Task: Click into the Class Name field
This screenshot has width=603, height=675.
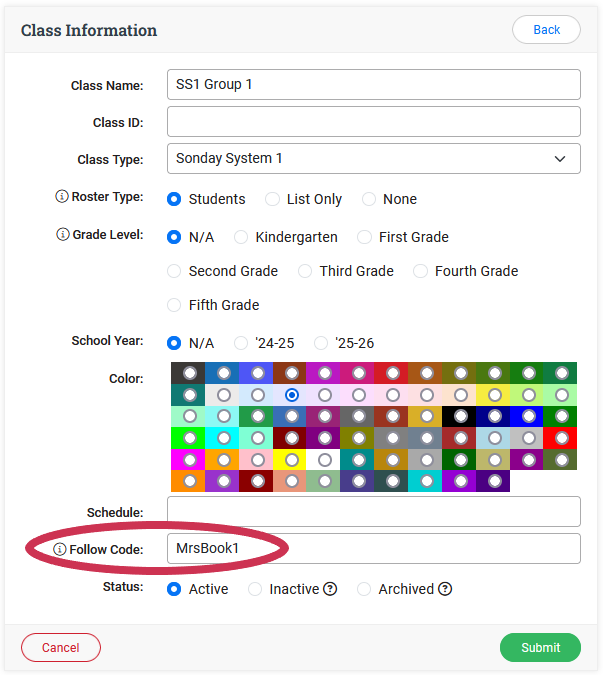Action: pos(373,84)
